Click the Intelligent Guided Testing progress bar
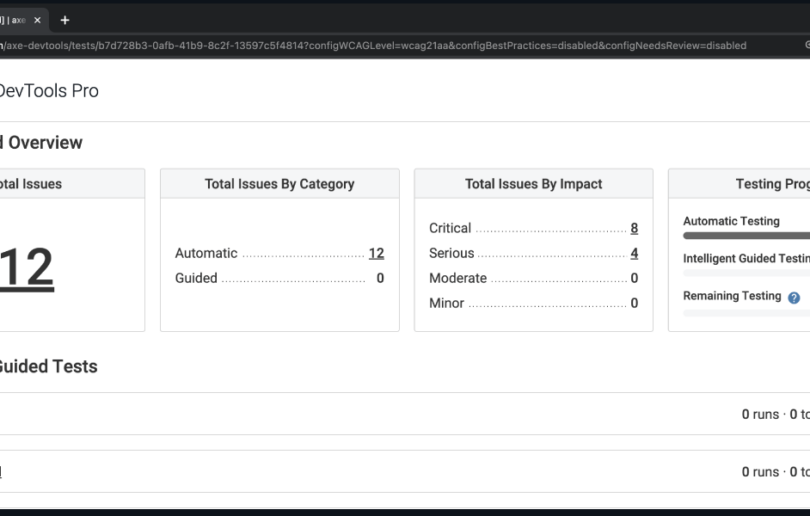 point(746,273)
